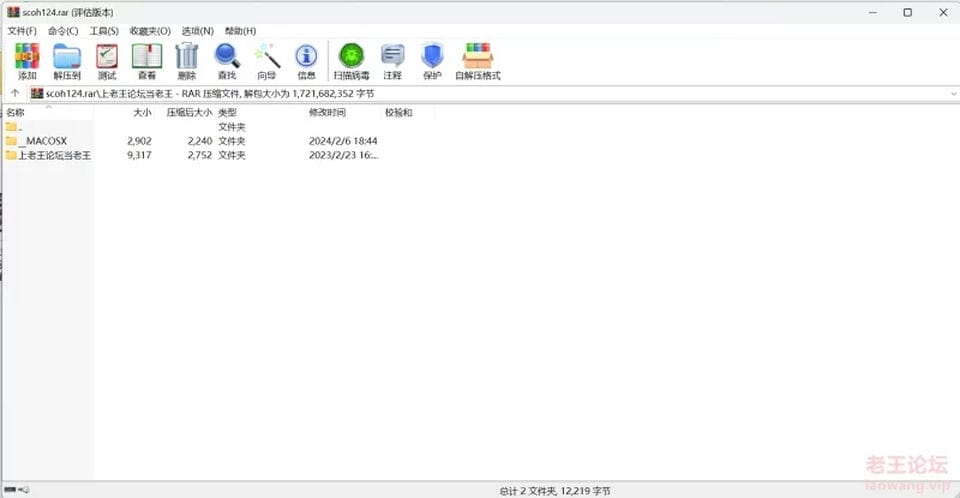Click packed size value 2,240
This screenshot has height=498, width=960.
click(x=200, y=141)
